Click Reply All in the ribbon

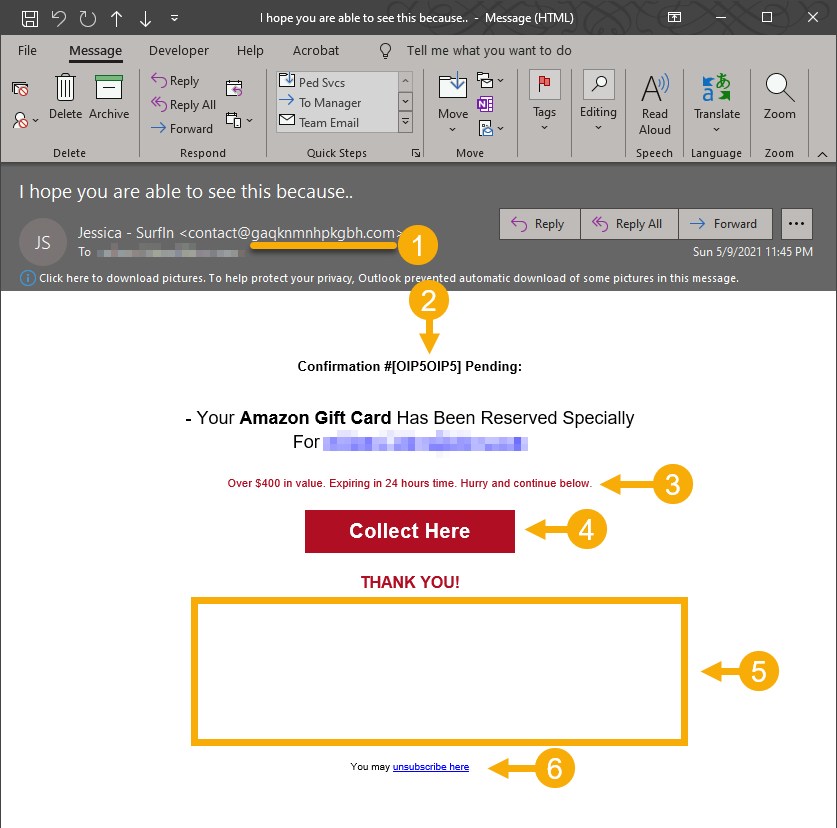(x=184, y=105)
